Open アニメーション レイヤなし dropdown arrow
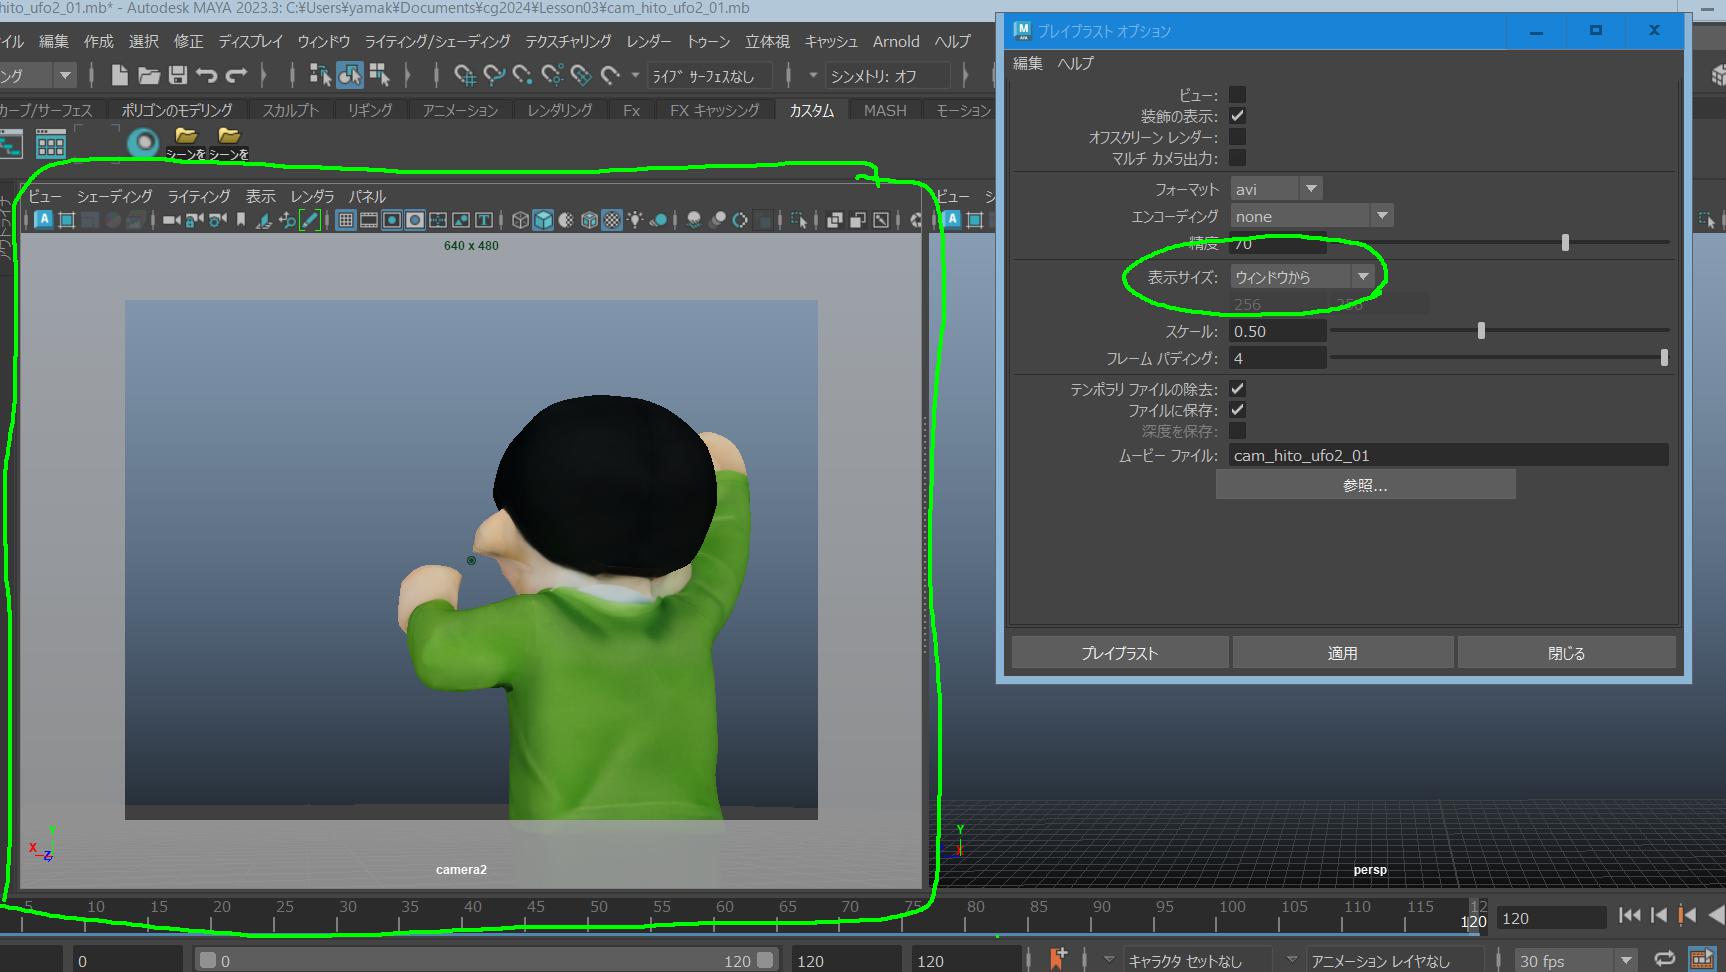This screenshot has width=1726, height=972. point(1291,960)
